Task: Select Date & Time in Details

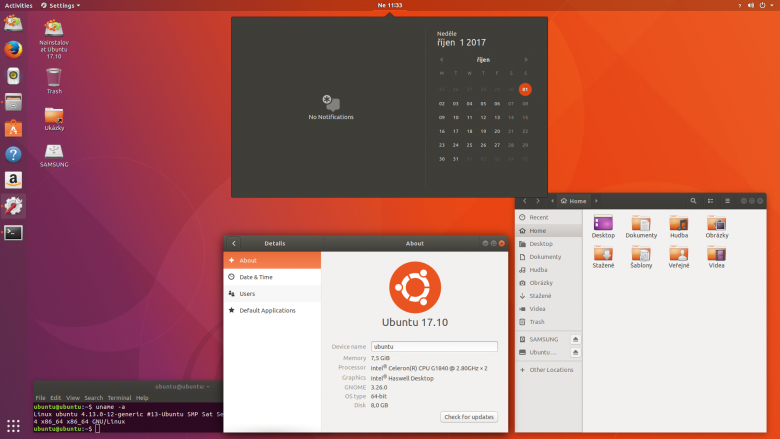Action: (272, 277)
